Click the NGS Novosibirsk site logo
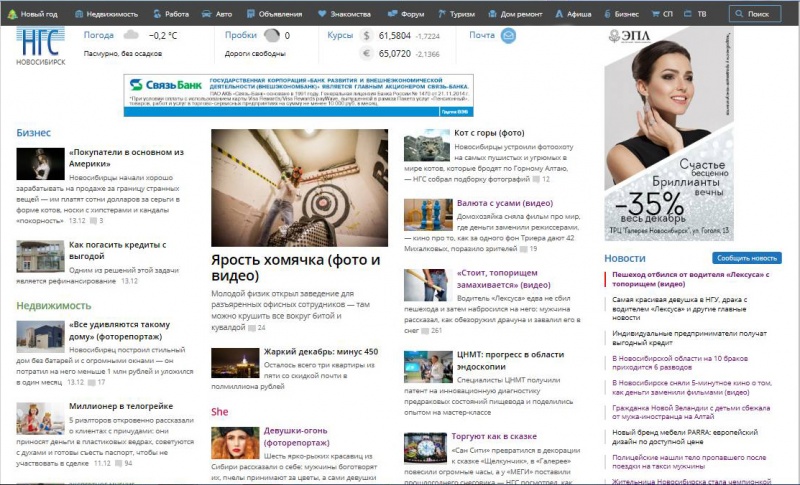The height and width of the screenshot is (485, 800). [40, 46]
